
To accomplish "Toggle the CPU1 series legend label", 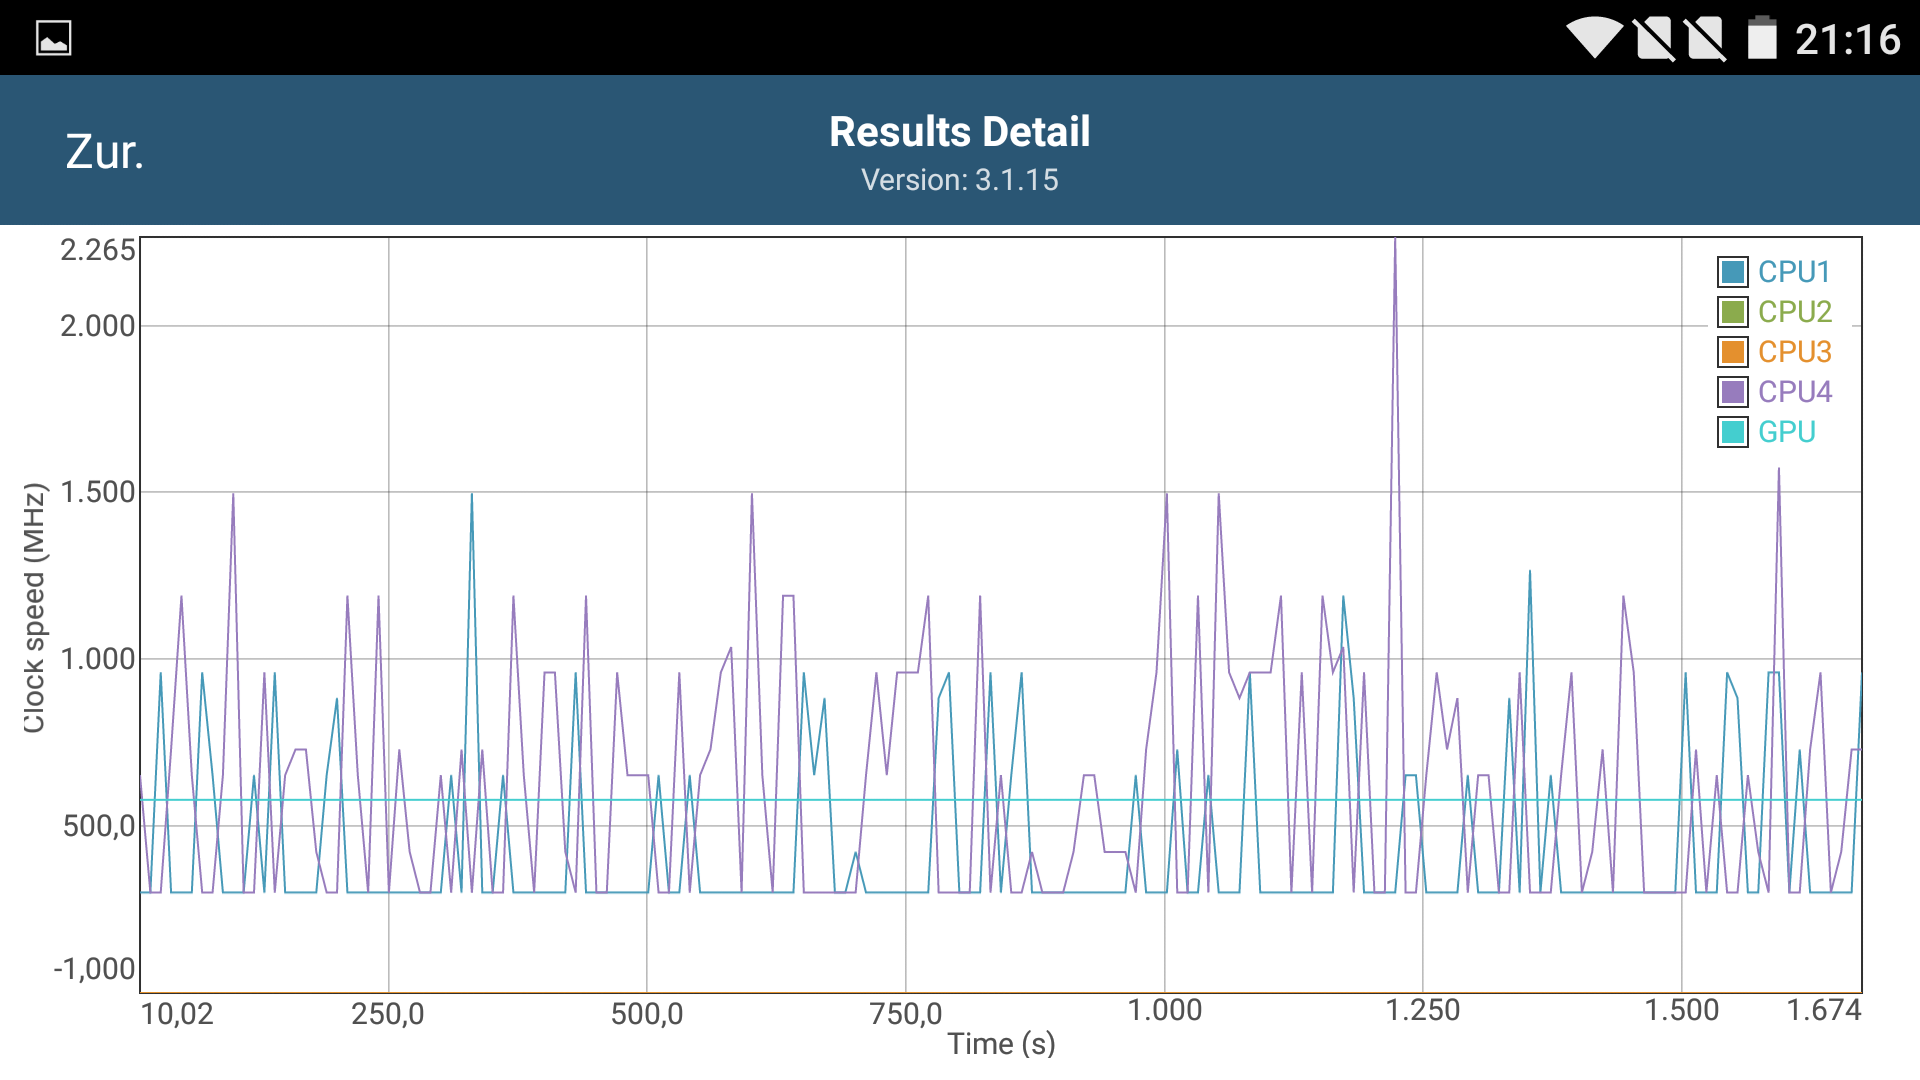I will tap(1794, 272).
